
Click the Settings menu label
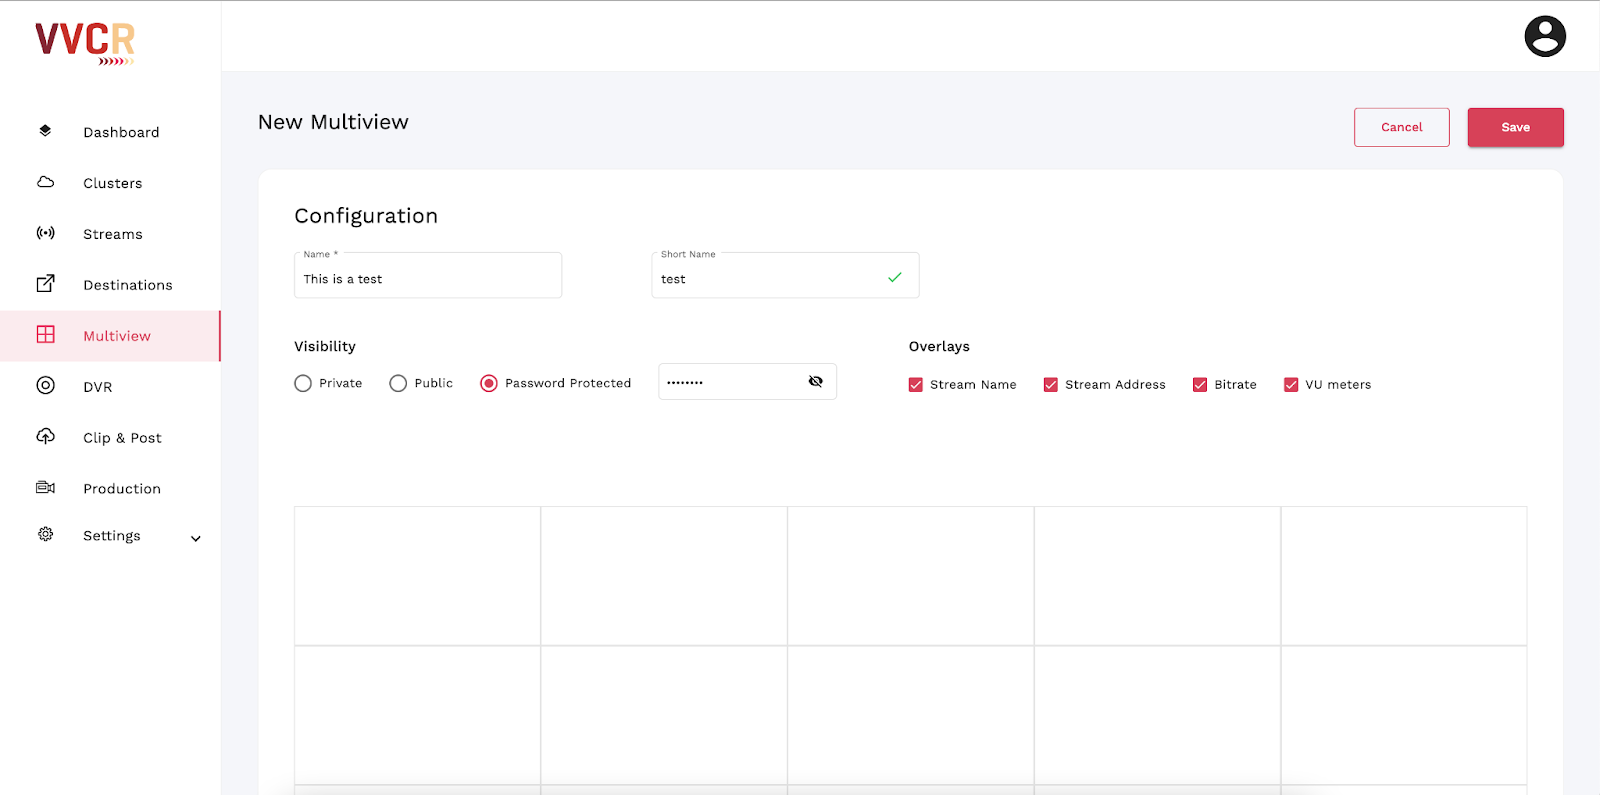click(112, 536)
